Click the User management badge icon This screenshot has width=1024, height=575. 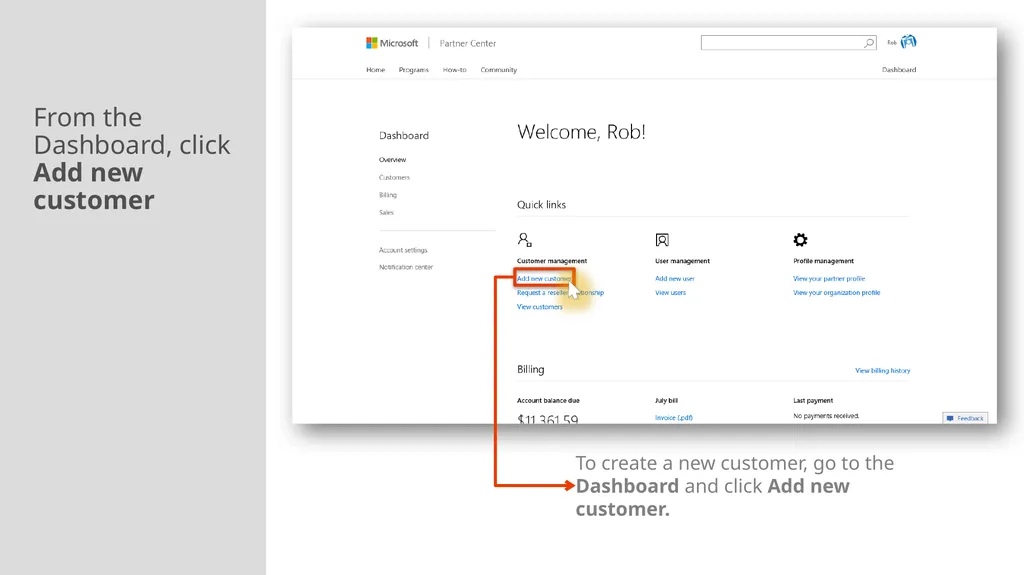tap(662, 240)
